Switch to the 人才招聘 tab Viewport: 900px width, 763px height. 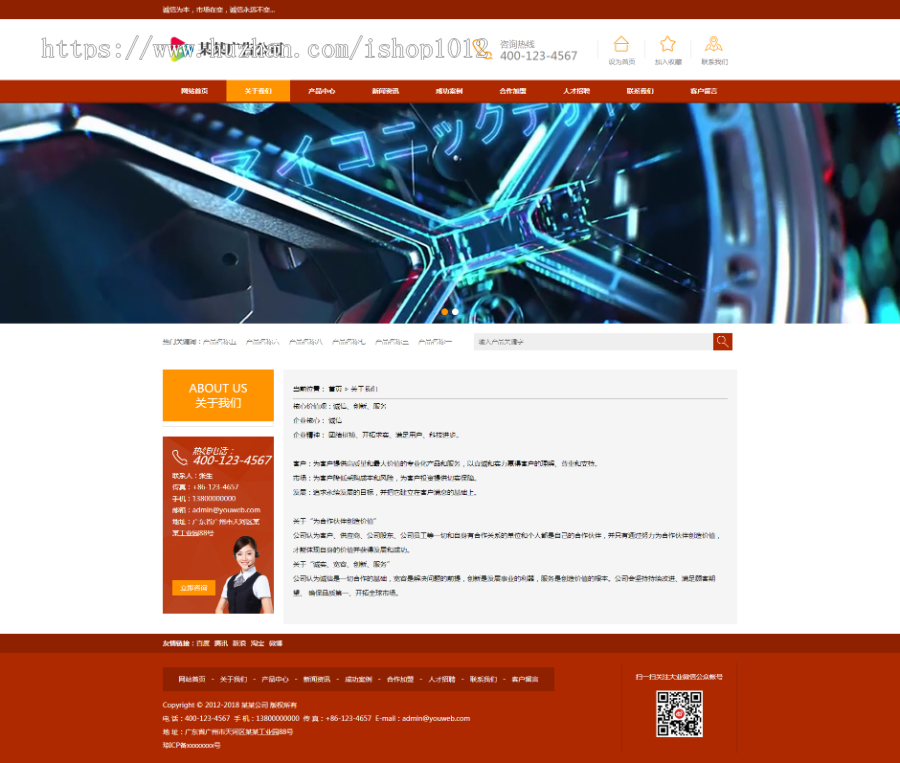(x=578, y=90)
